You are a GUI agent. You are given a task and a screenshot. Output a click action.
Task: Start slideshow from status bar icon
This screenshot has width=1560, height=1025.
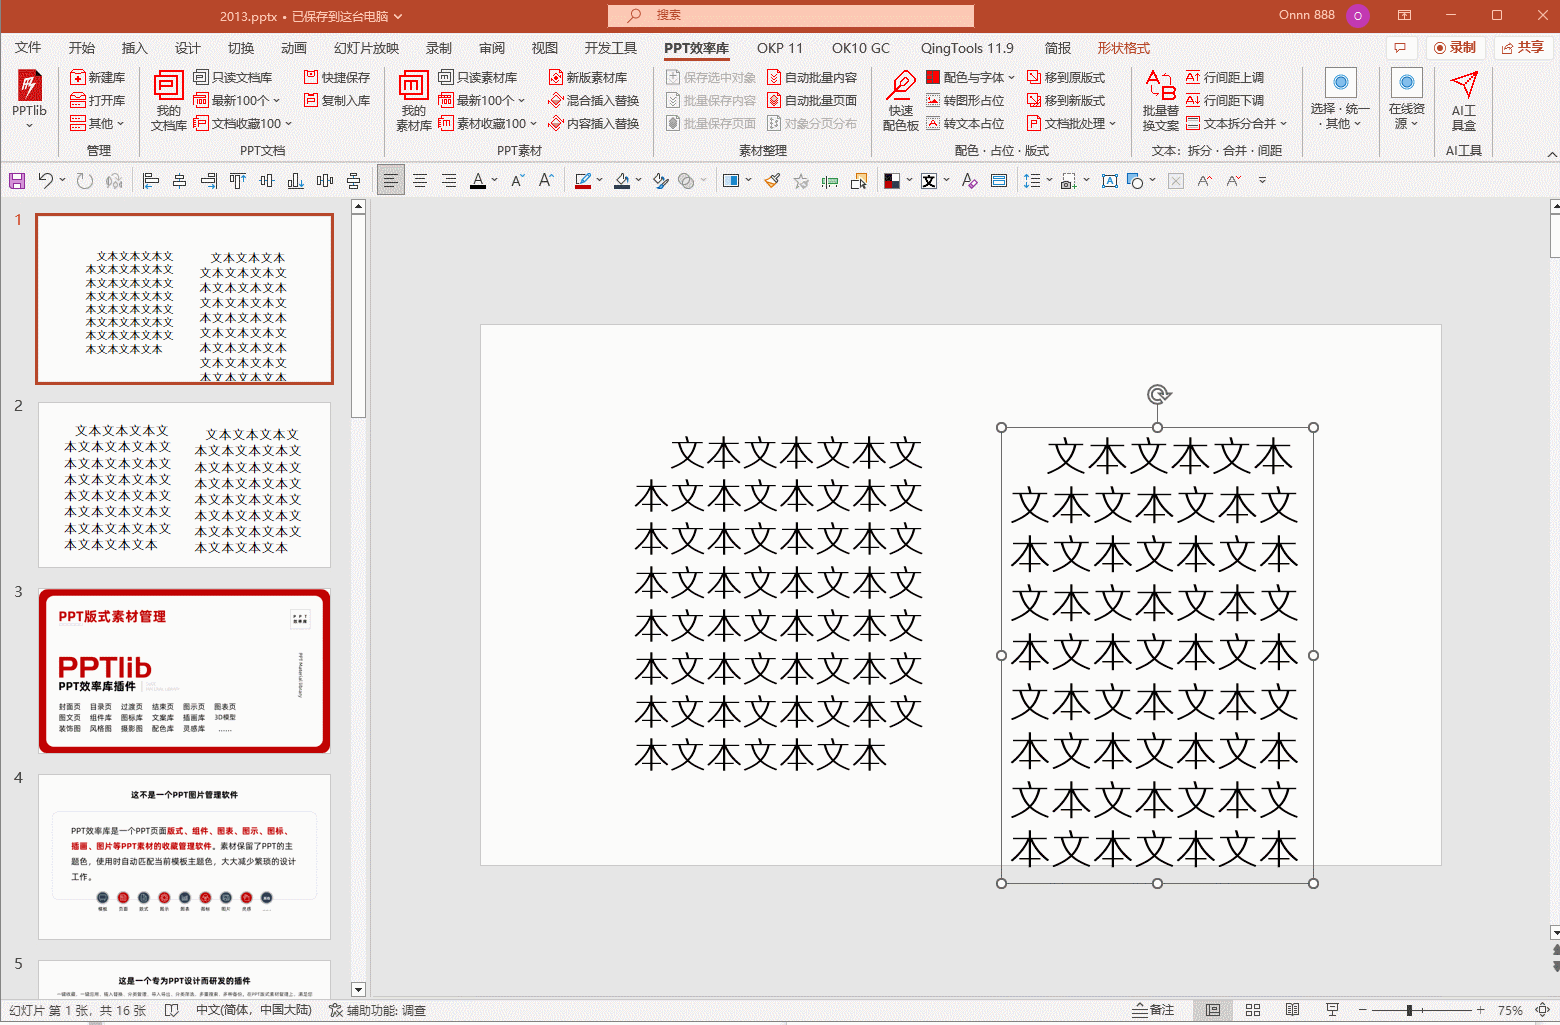point(1332,1010)
